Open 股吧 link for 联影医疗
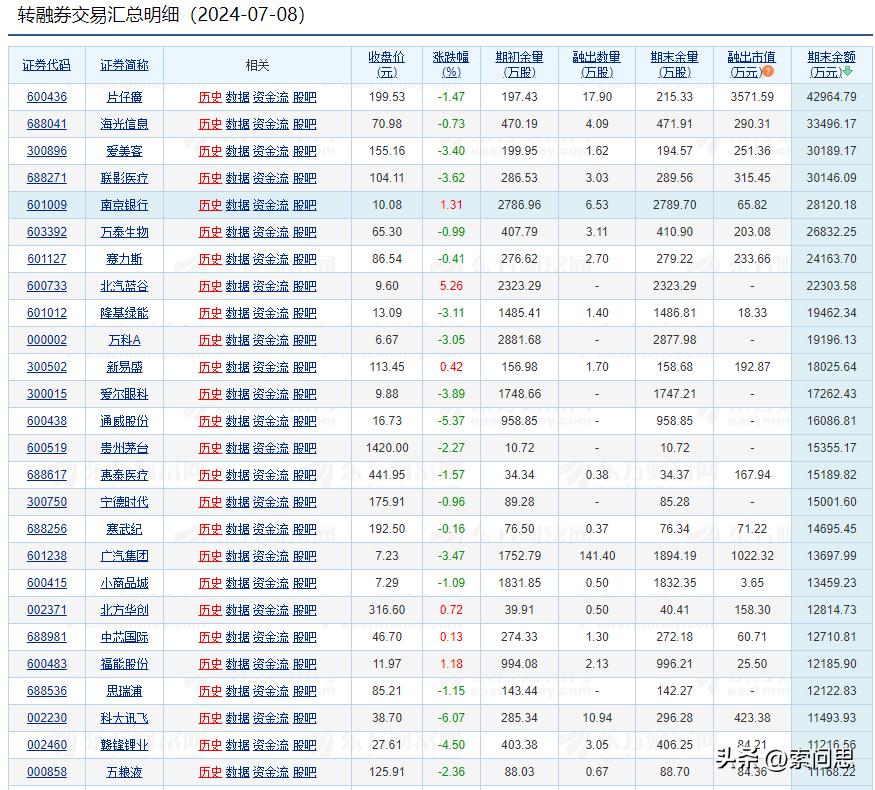Screen dimensions: 875x790 (304, 178)
